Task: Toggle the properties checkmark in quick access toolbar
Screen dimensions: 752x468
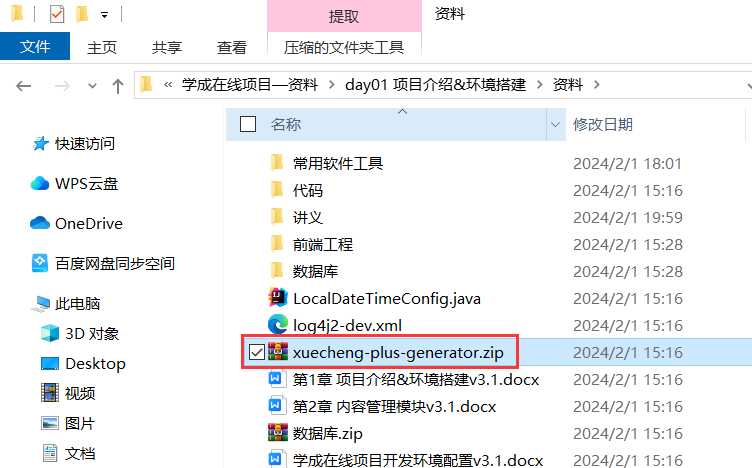Action: coord(57,14)
